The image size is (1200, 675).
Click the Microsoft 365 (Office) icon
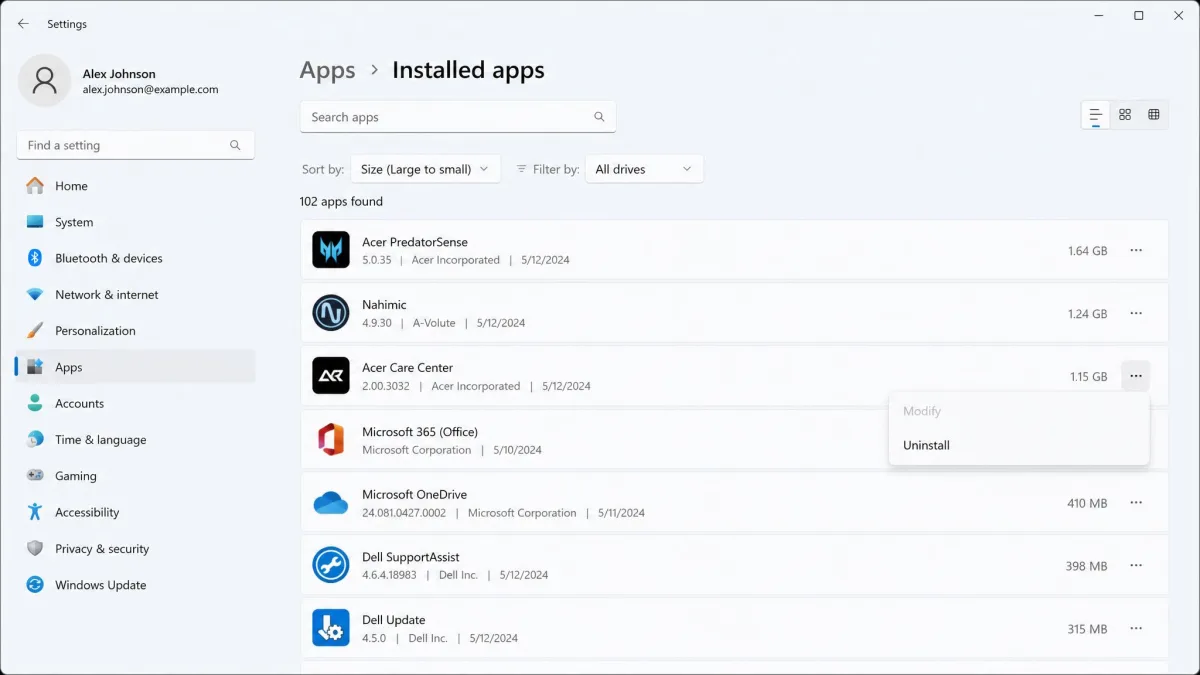tap(331, 440)
